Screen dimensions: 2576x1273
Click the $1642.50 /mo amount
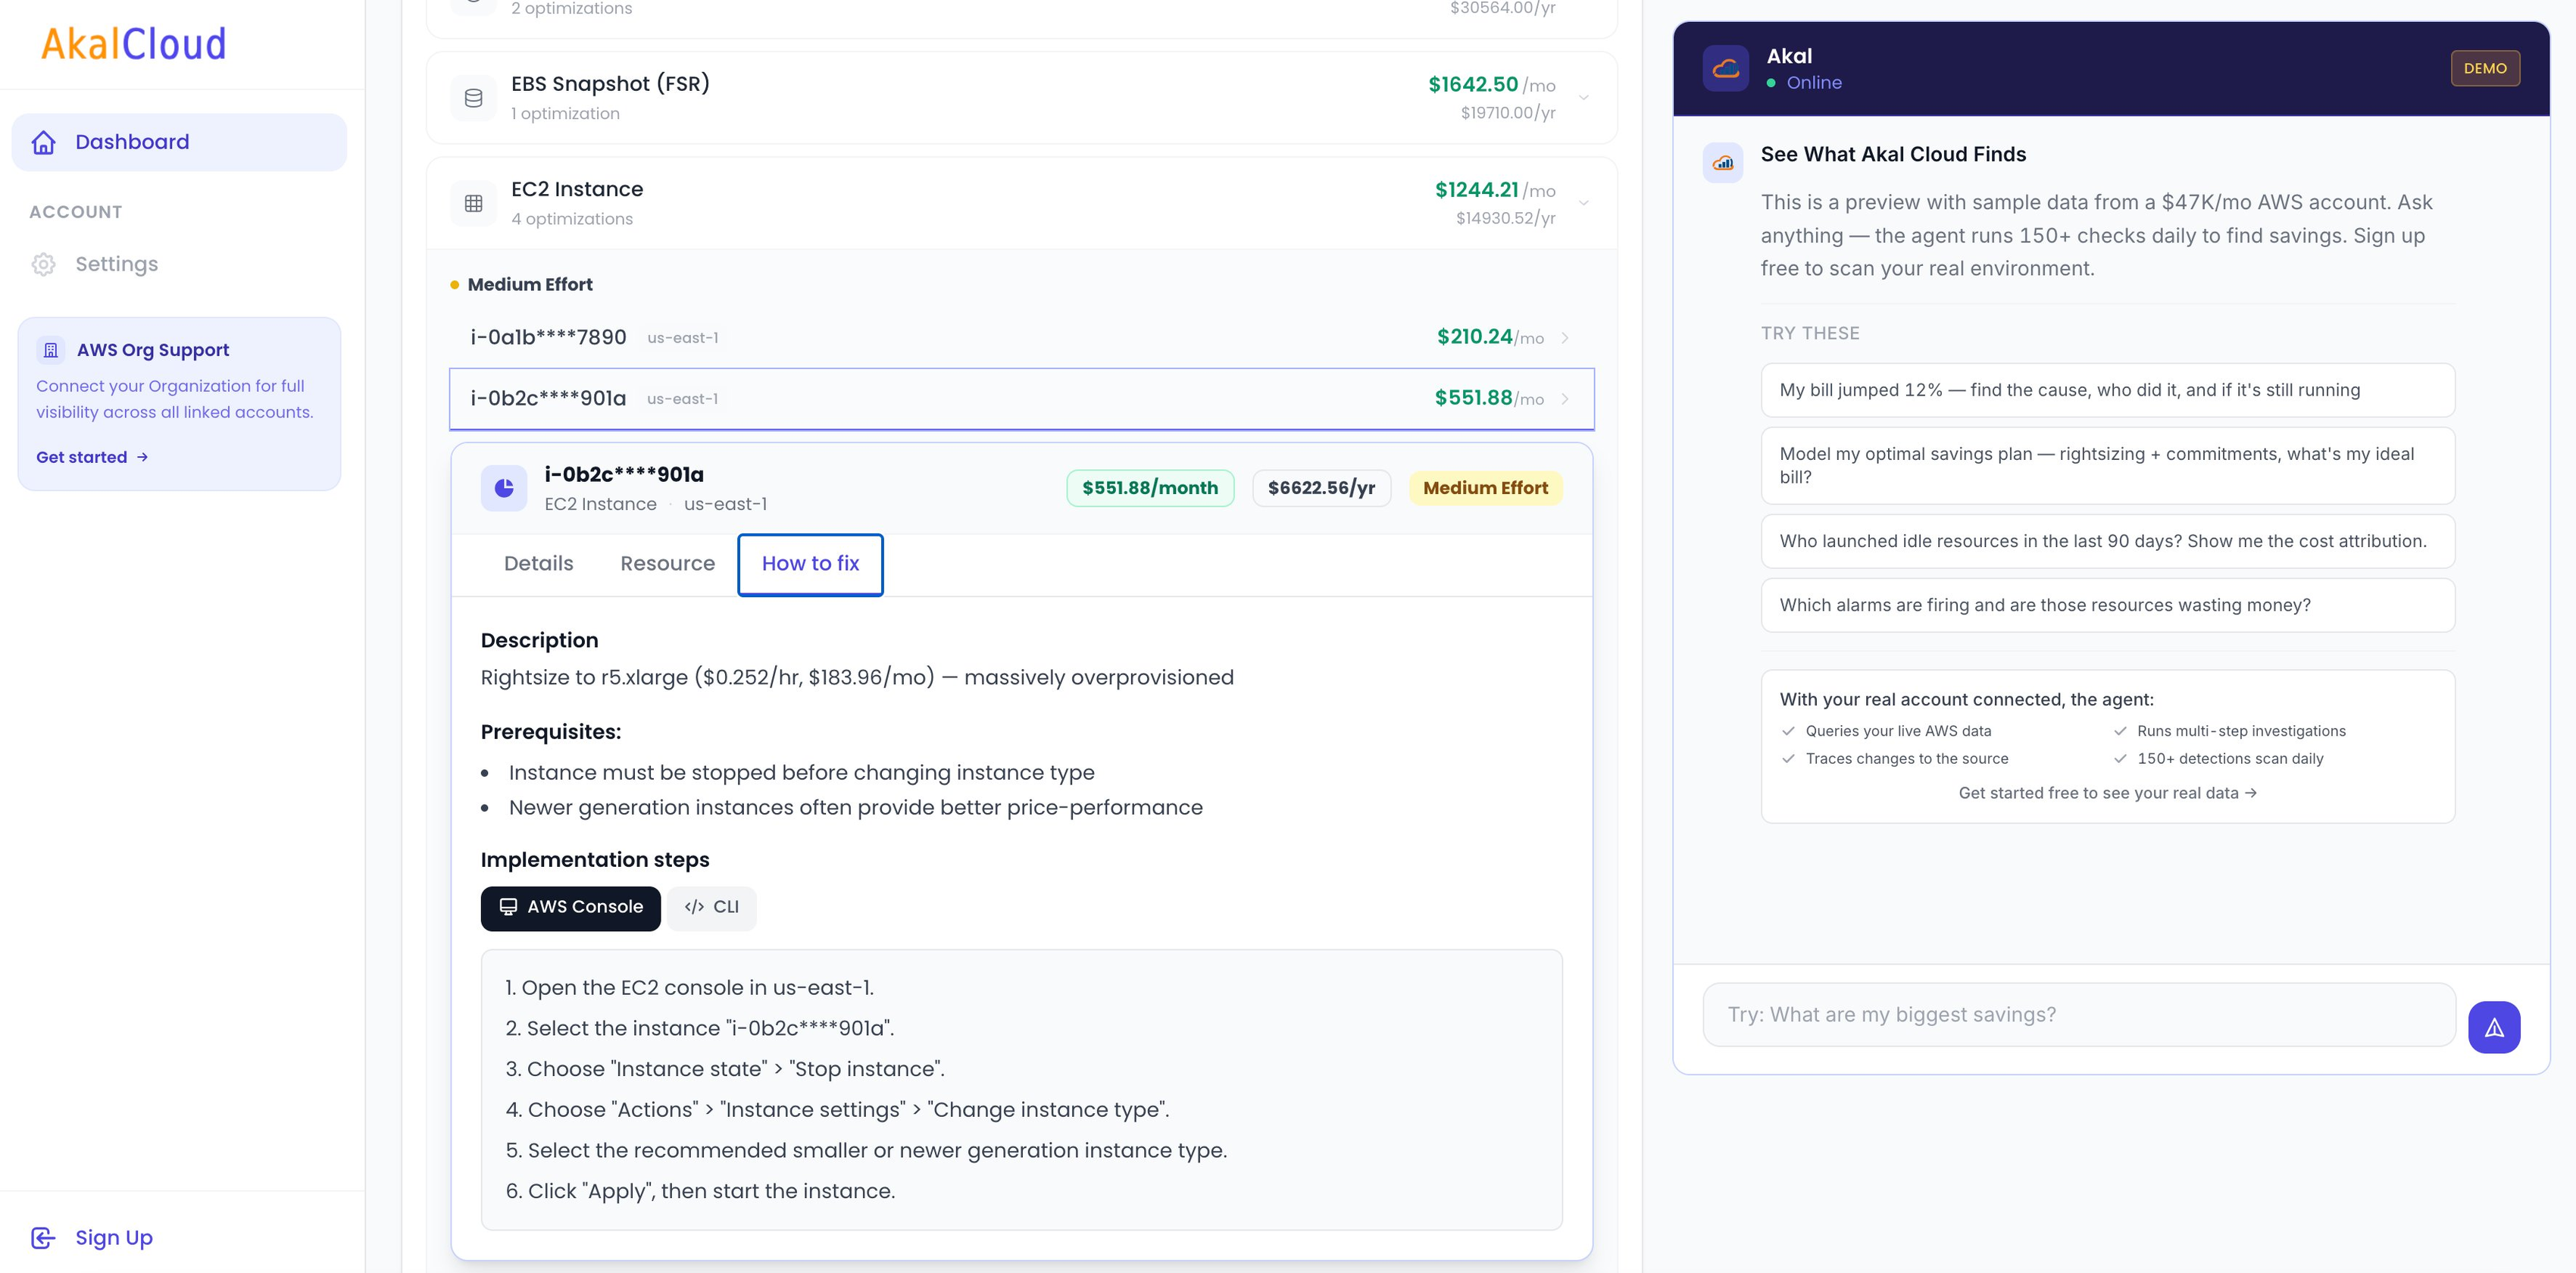click(x=1491, y=85)
